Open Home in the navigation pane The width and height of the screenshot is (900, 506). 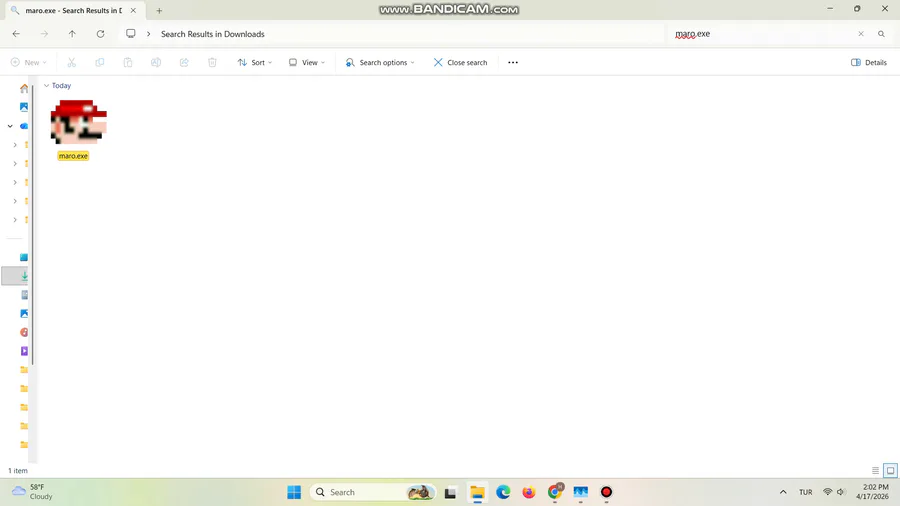point(24,88)
